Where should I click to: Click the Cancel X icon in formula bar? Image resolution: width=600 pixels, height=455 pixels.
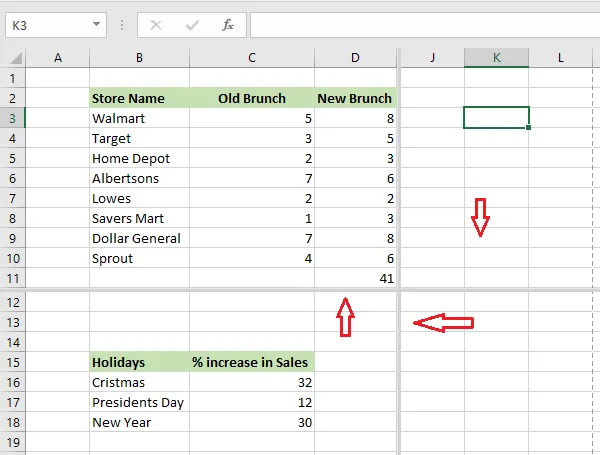[156, 25]
